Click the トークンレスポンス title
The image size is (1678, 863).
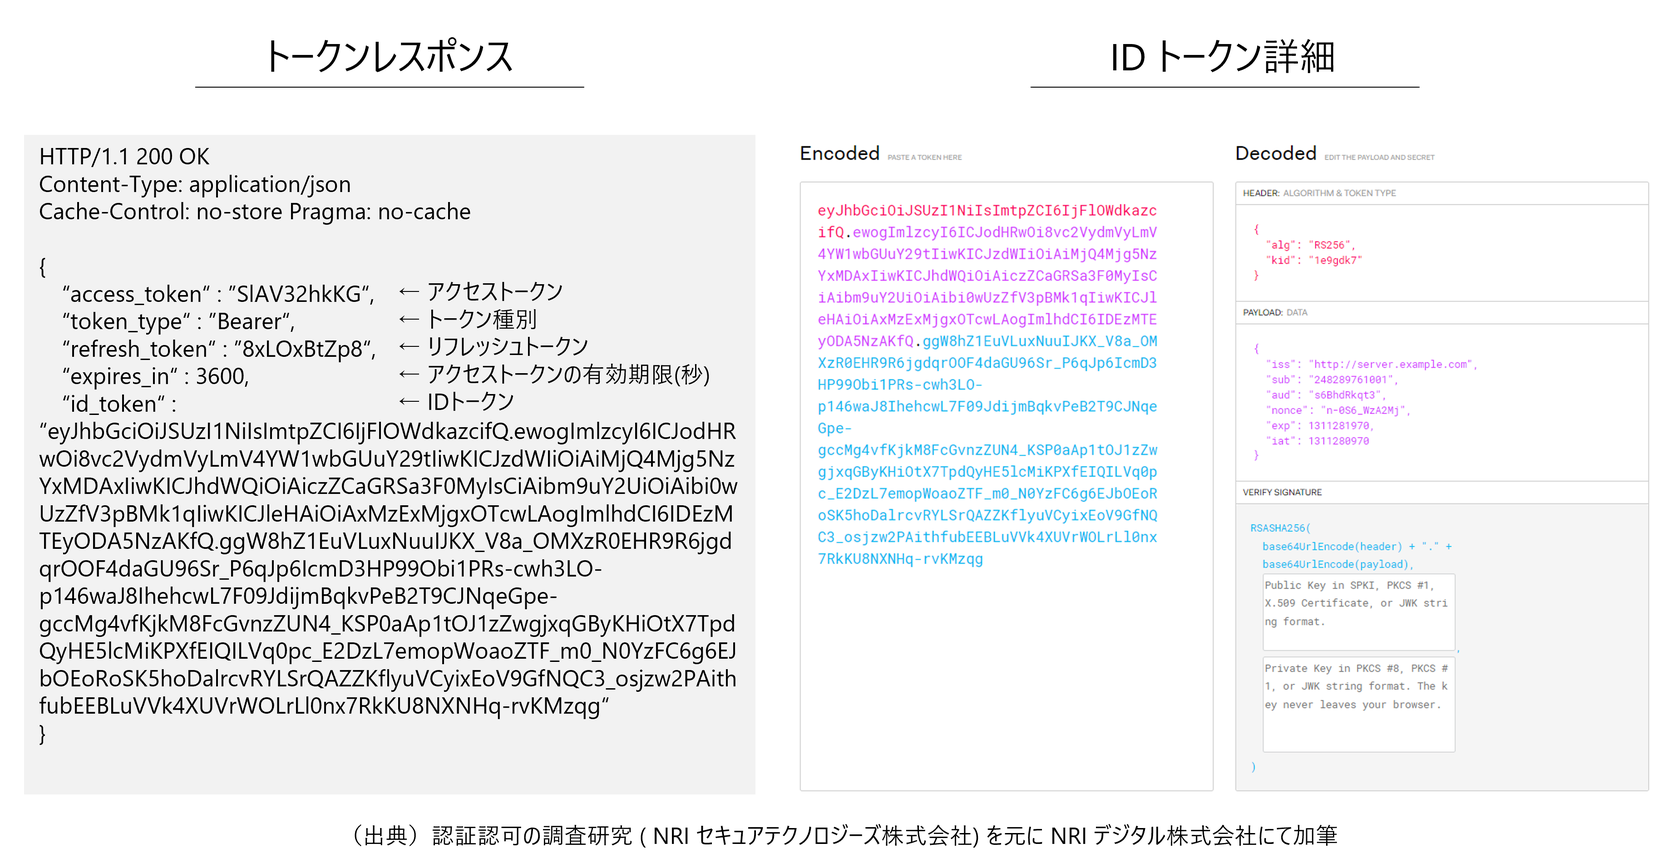point(388,57)
